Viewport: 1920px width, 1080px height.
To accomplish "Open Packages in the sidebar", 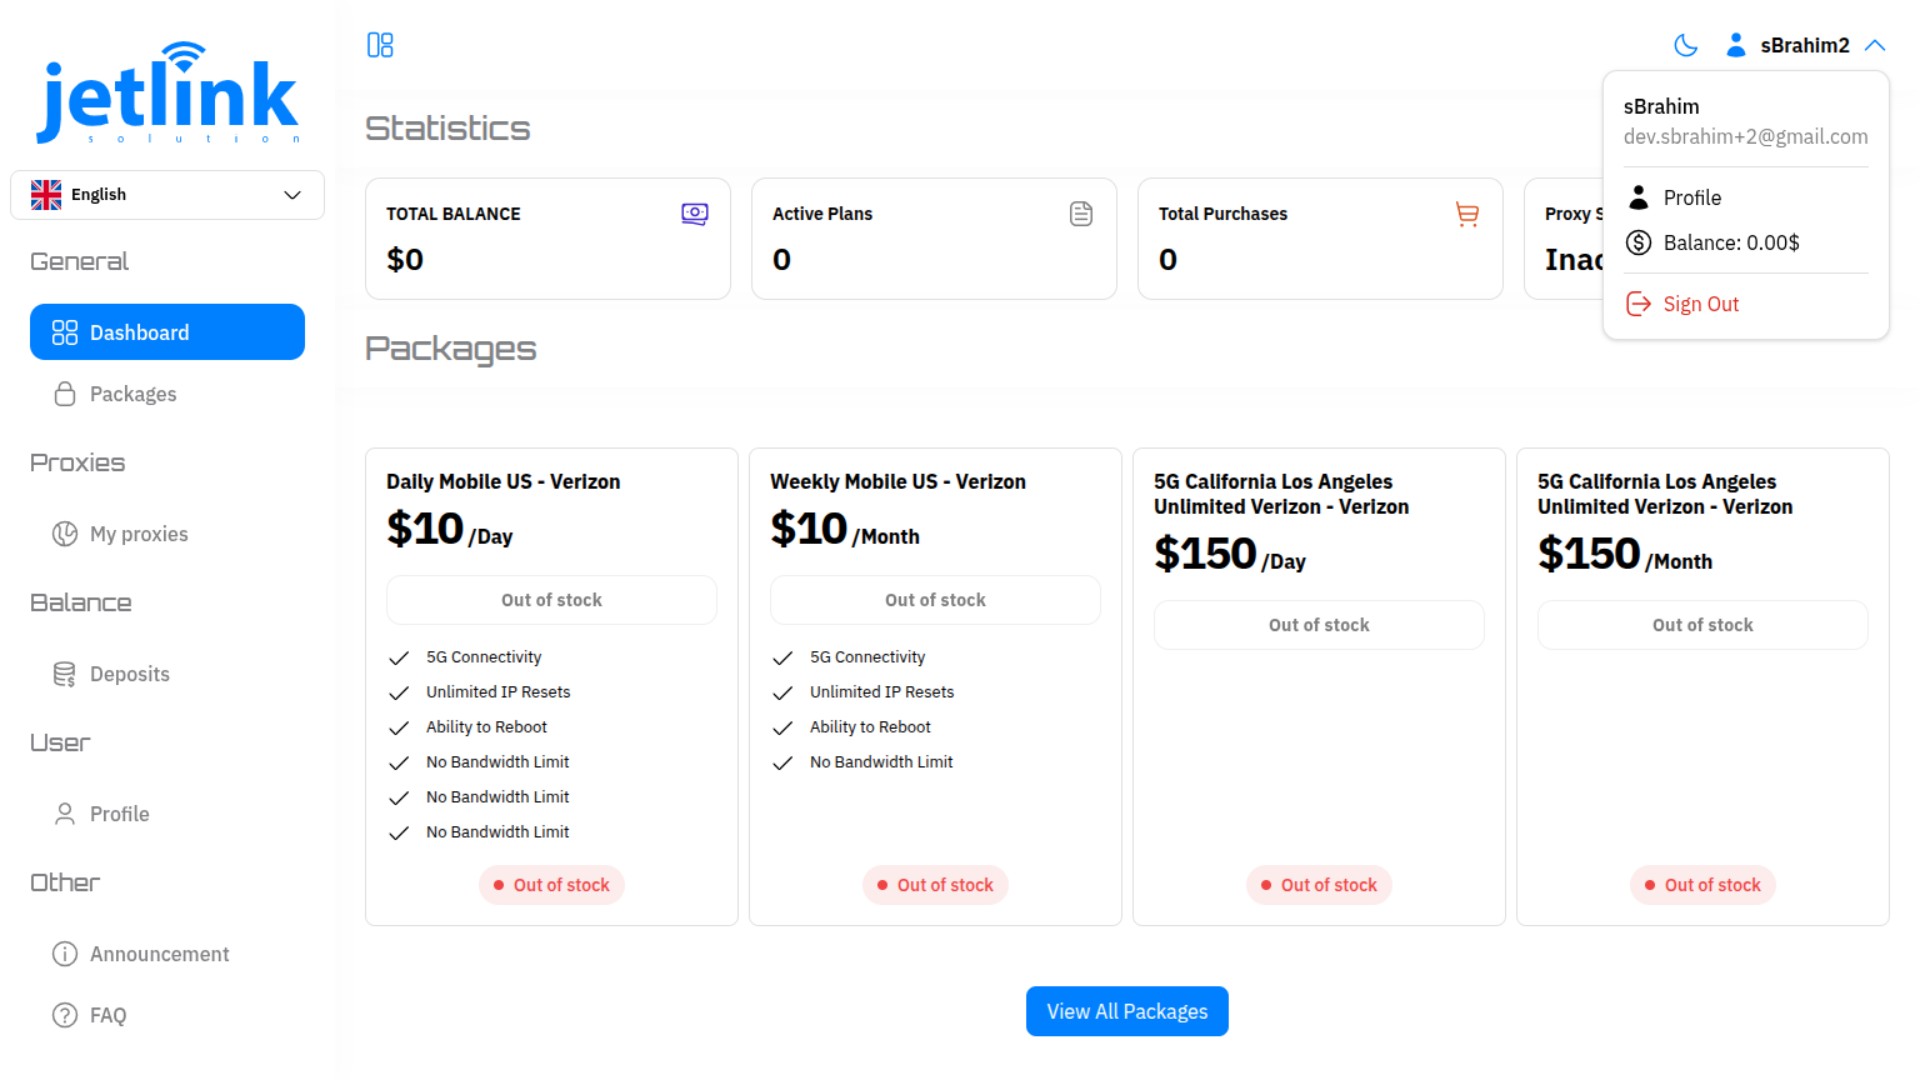I will 133,394.
